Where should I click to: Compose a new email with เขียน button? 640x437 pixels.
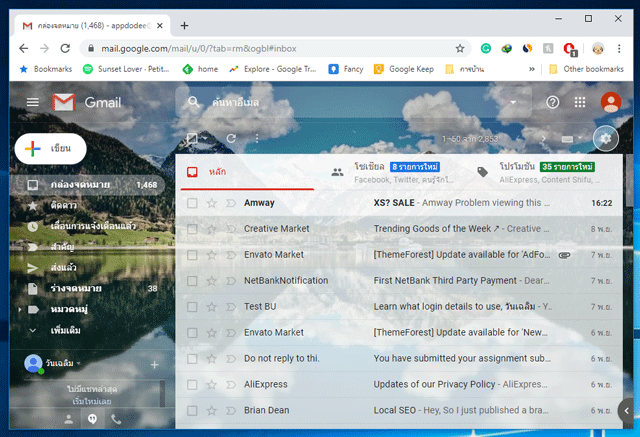(x=51, y=149)
